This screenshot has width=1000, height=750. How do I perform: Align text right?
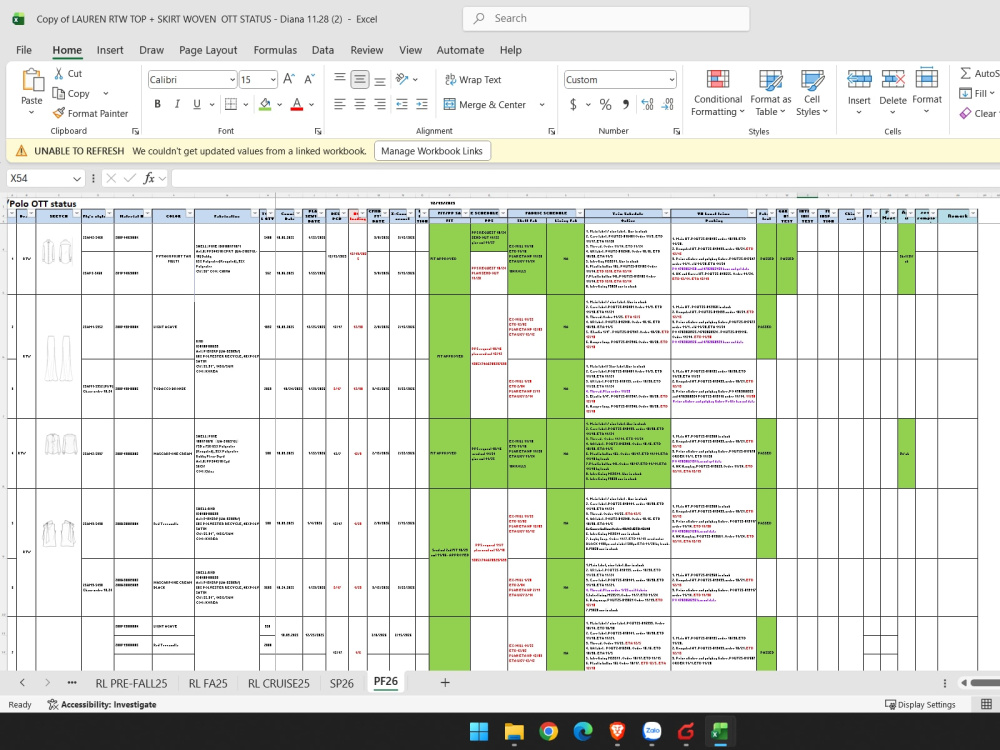[x=379, y=104]
